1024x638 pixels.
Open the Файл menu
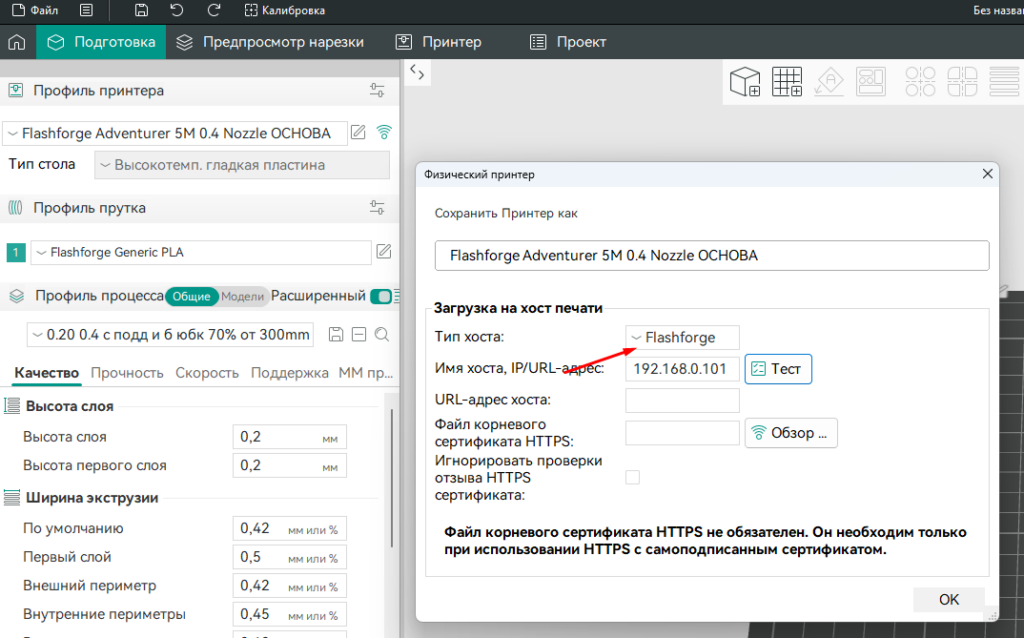35,10
